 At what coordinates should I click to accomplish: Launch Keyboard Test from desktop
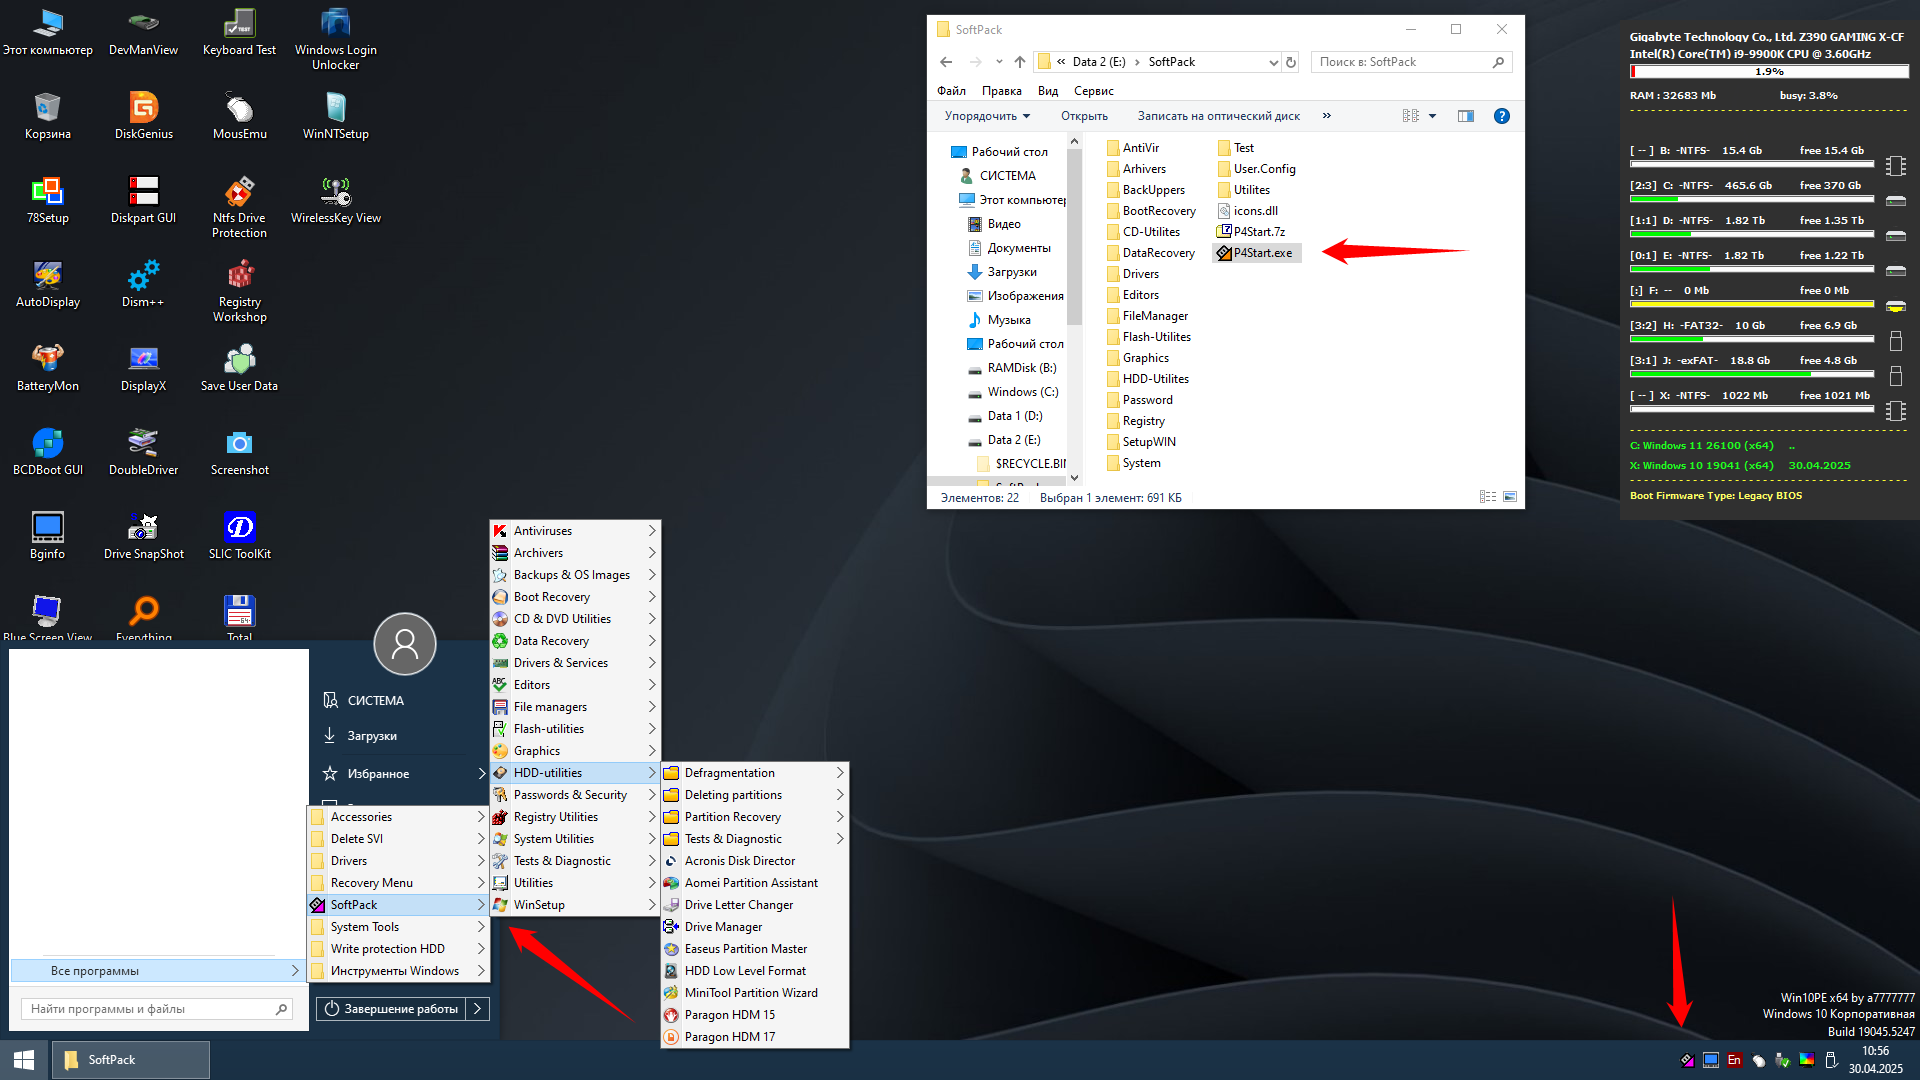tap(239, 32)
